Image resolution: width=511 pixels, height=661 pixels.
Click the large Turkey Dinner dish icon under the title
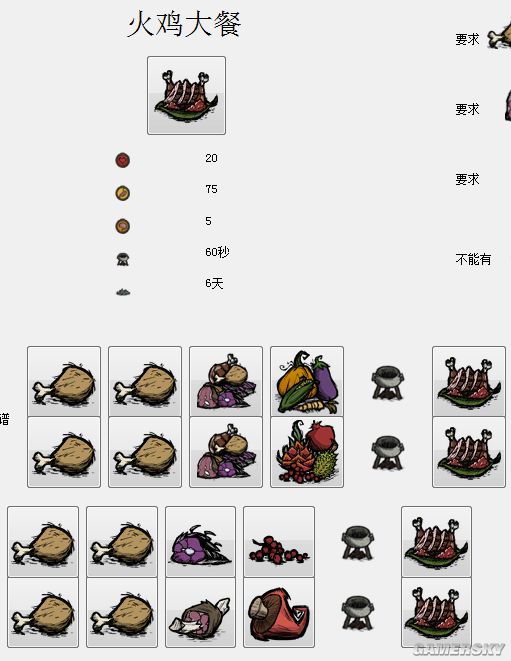(x=186, y=95)
